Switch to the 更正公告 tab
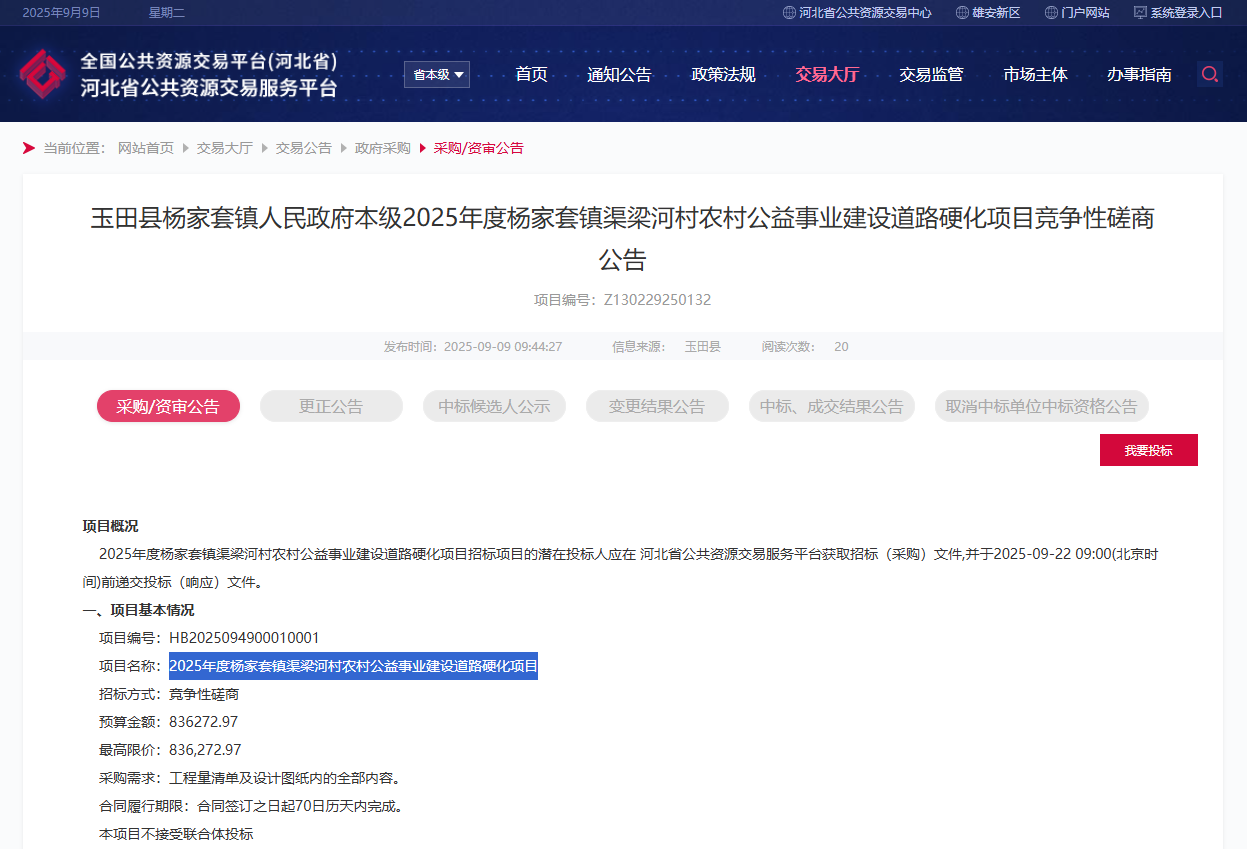Image resolution: width=1247 pixels, height=849 pixels. point(331,406)
